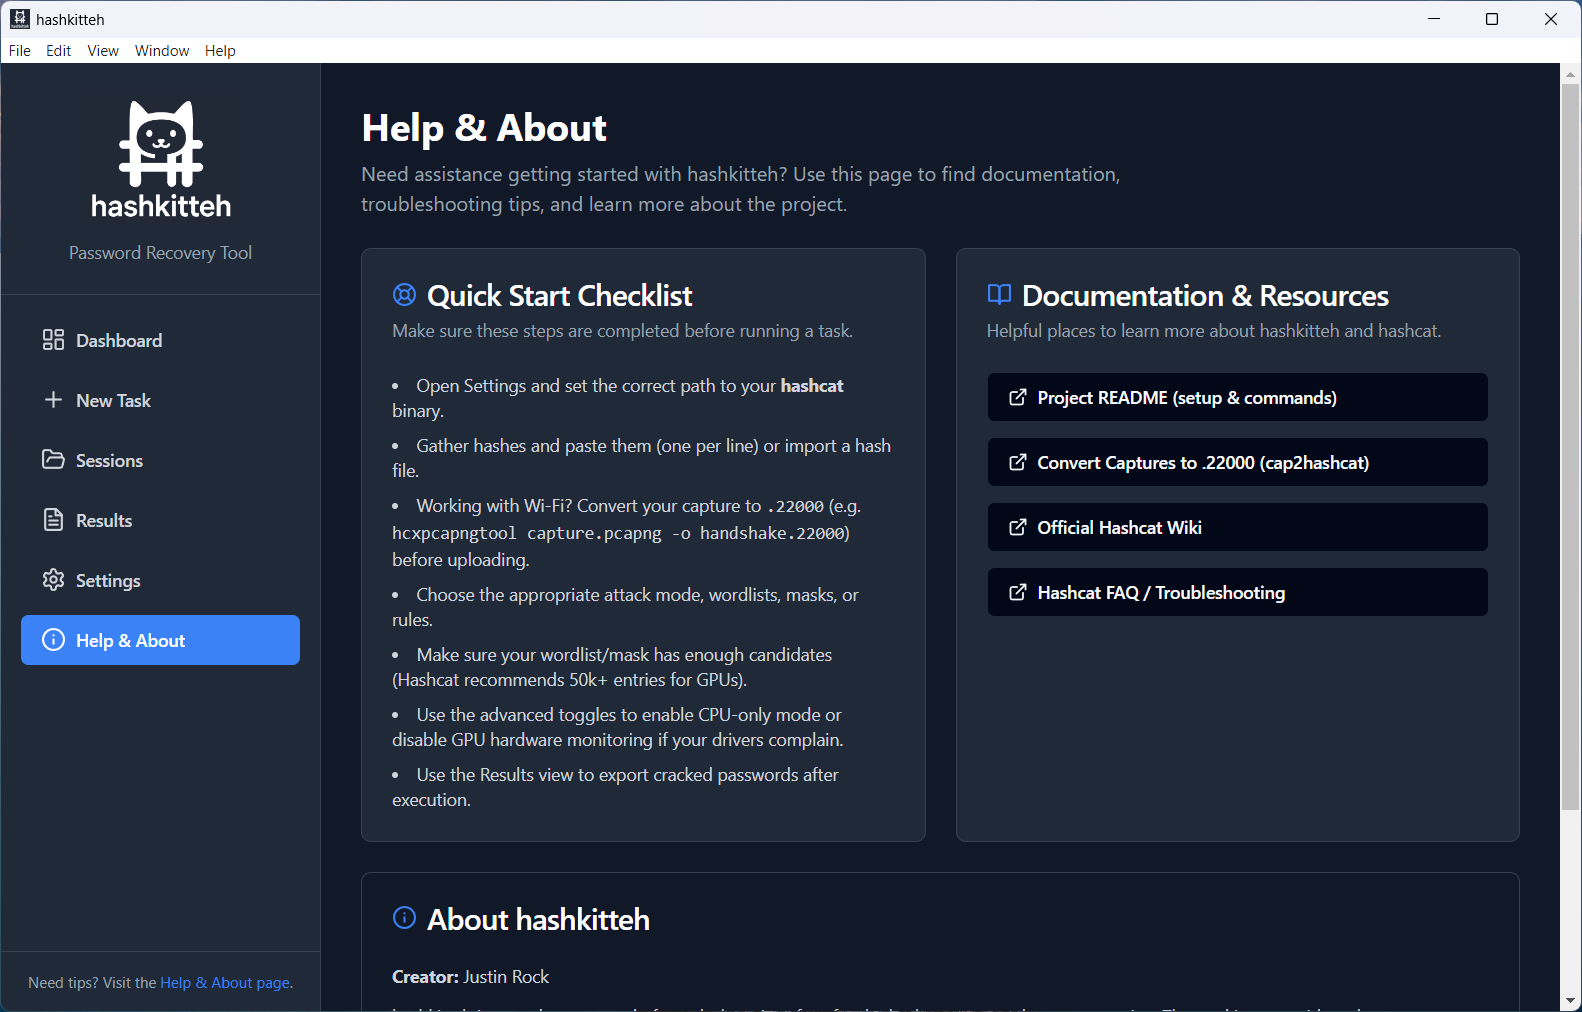The width and height of the screenshot is (1582, 1012).
Task: Click the Settings gear icon
Action: pyautogui.click(x=53, y=580)
